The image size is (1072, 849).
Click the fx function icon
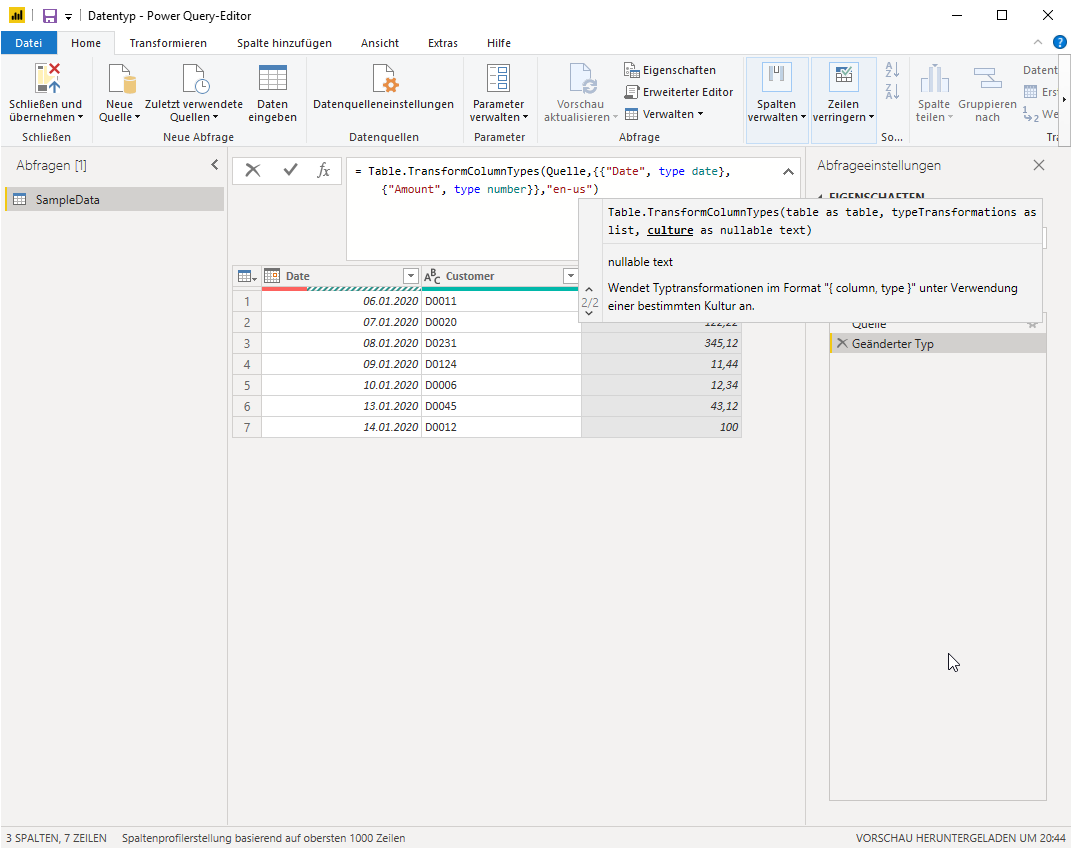(323, 170)
